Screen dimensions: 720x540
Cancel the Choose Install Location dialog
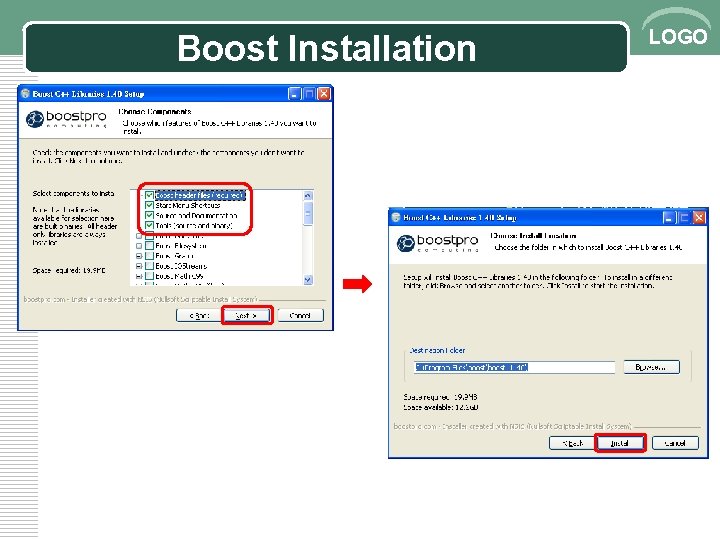[675, 443]
